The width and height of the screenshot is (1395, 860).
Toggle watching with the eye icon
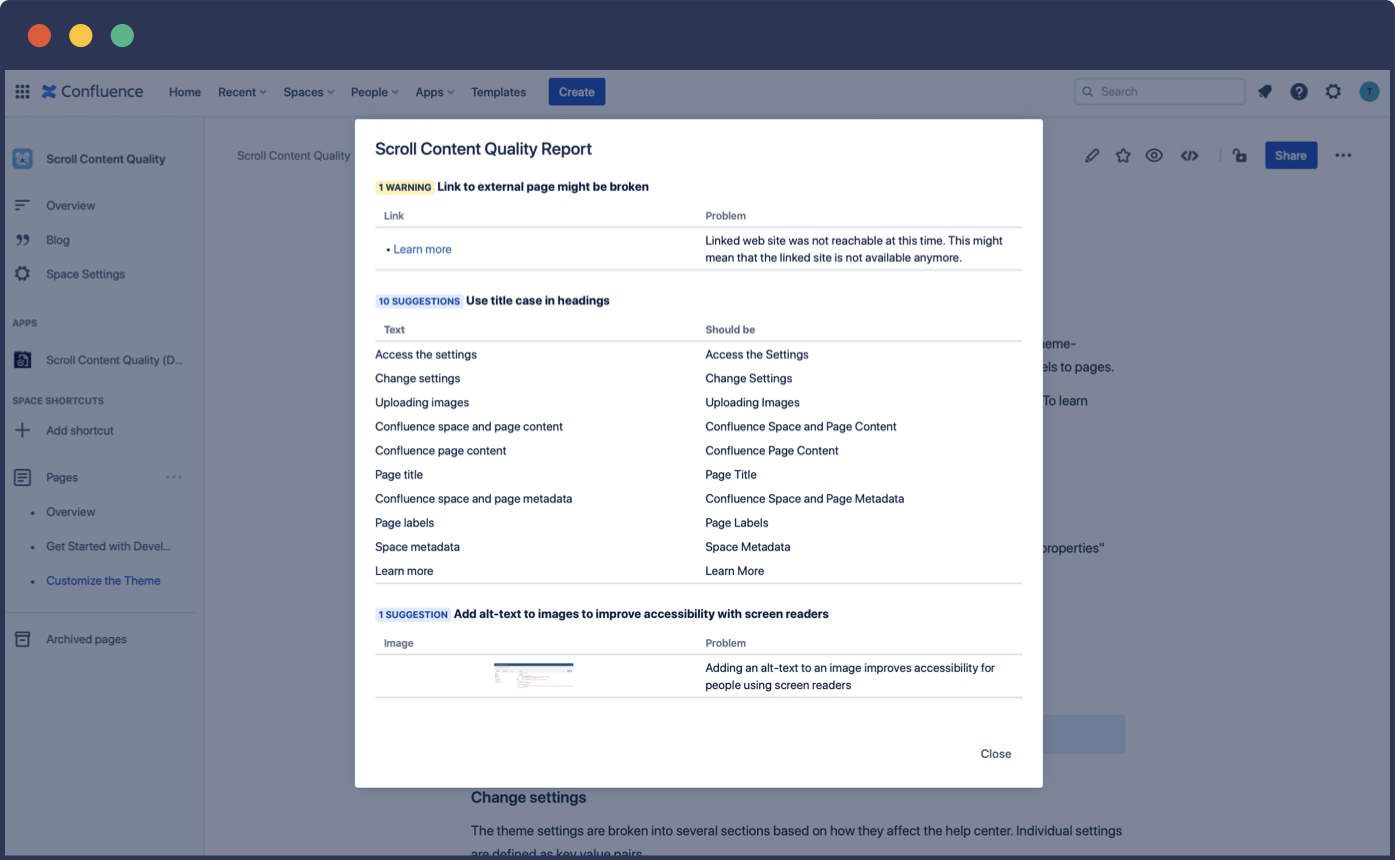point(1154,156)
